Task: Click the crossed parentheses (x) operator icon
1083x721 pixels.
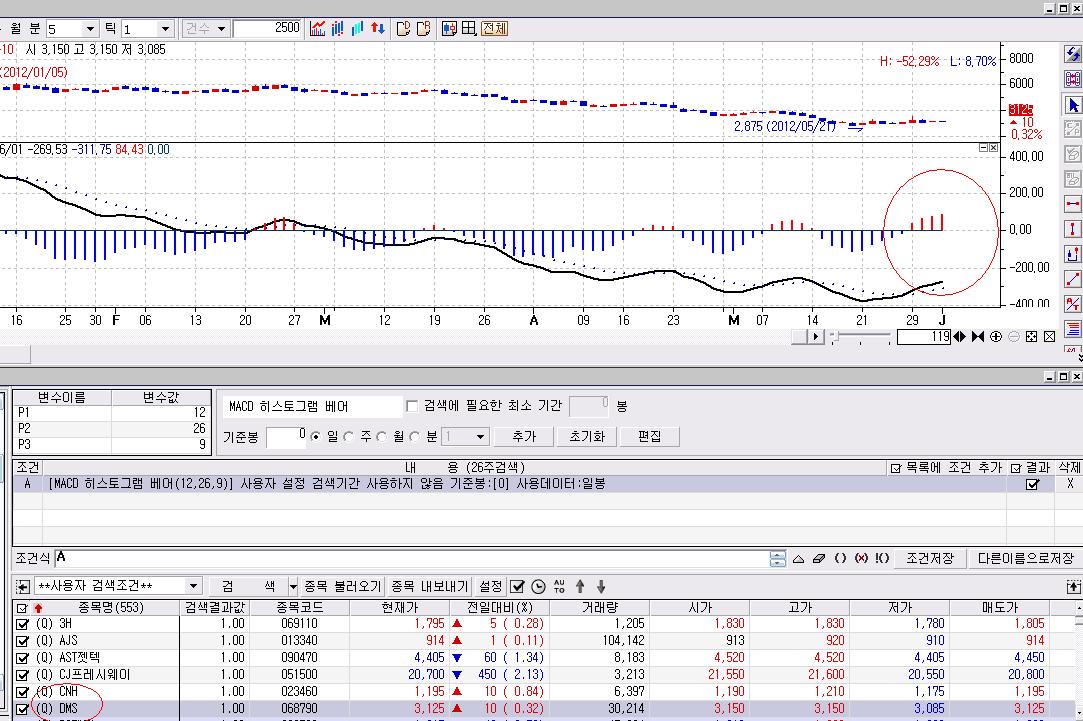Action: pos(861,558)
